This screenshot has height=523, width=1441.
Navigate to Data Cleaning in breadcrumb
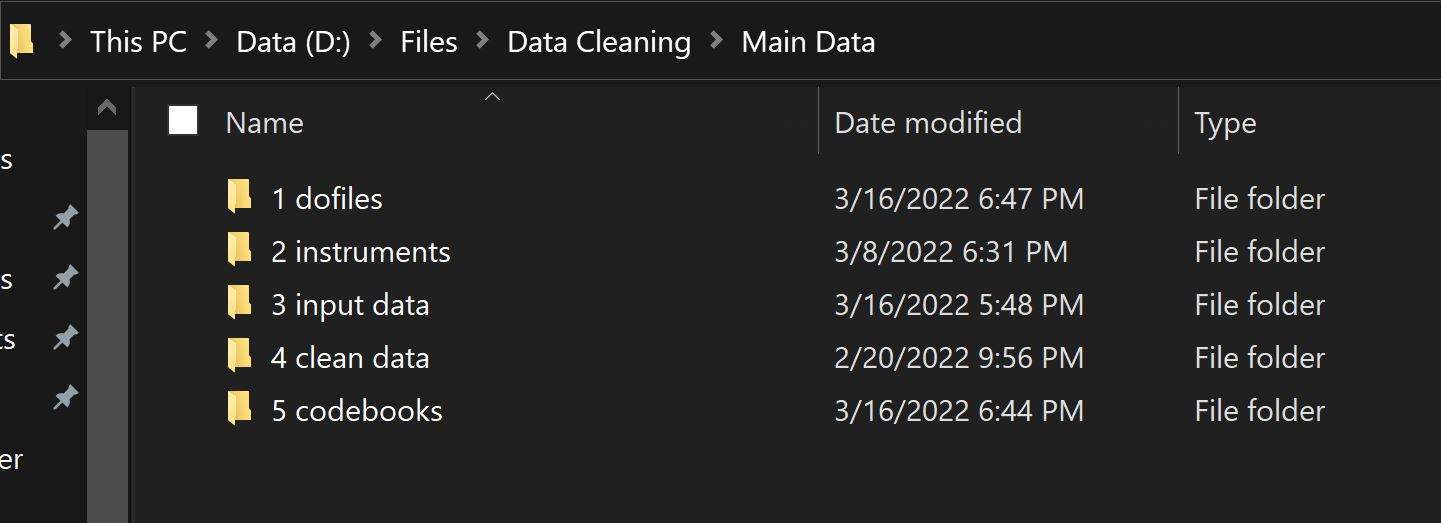pyautogui.click(x=599, y=42)
